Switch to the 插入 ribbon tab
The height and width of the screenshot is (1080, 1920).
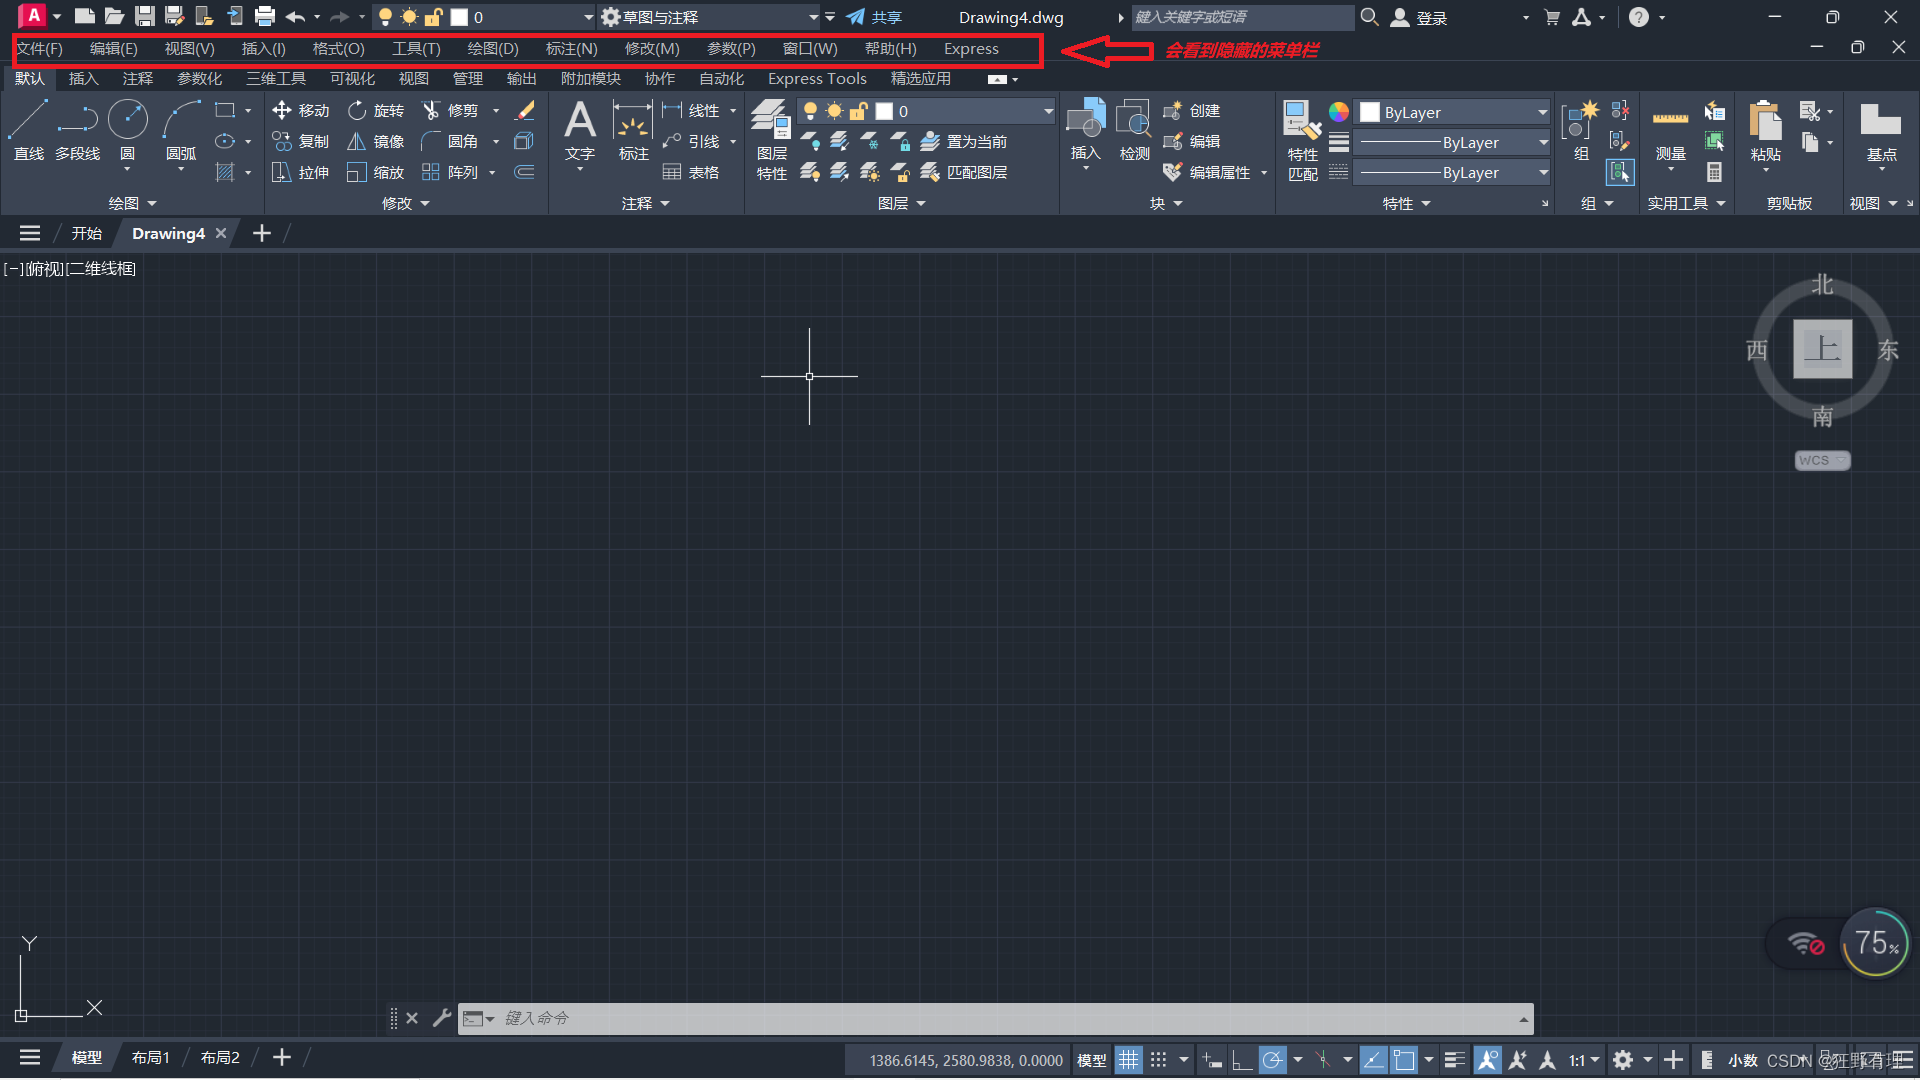[83, 79]
